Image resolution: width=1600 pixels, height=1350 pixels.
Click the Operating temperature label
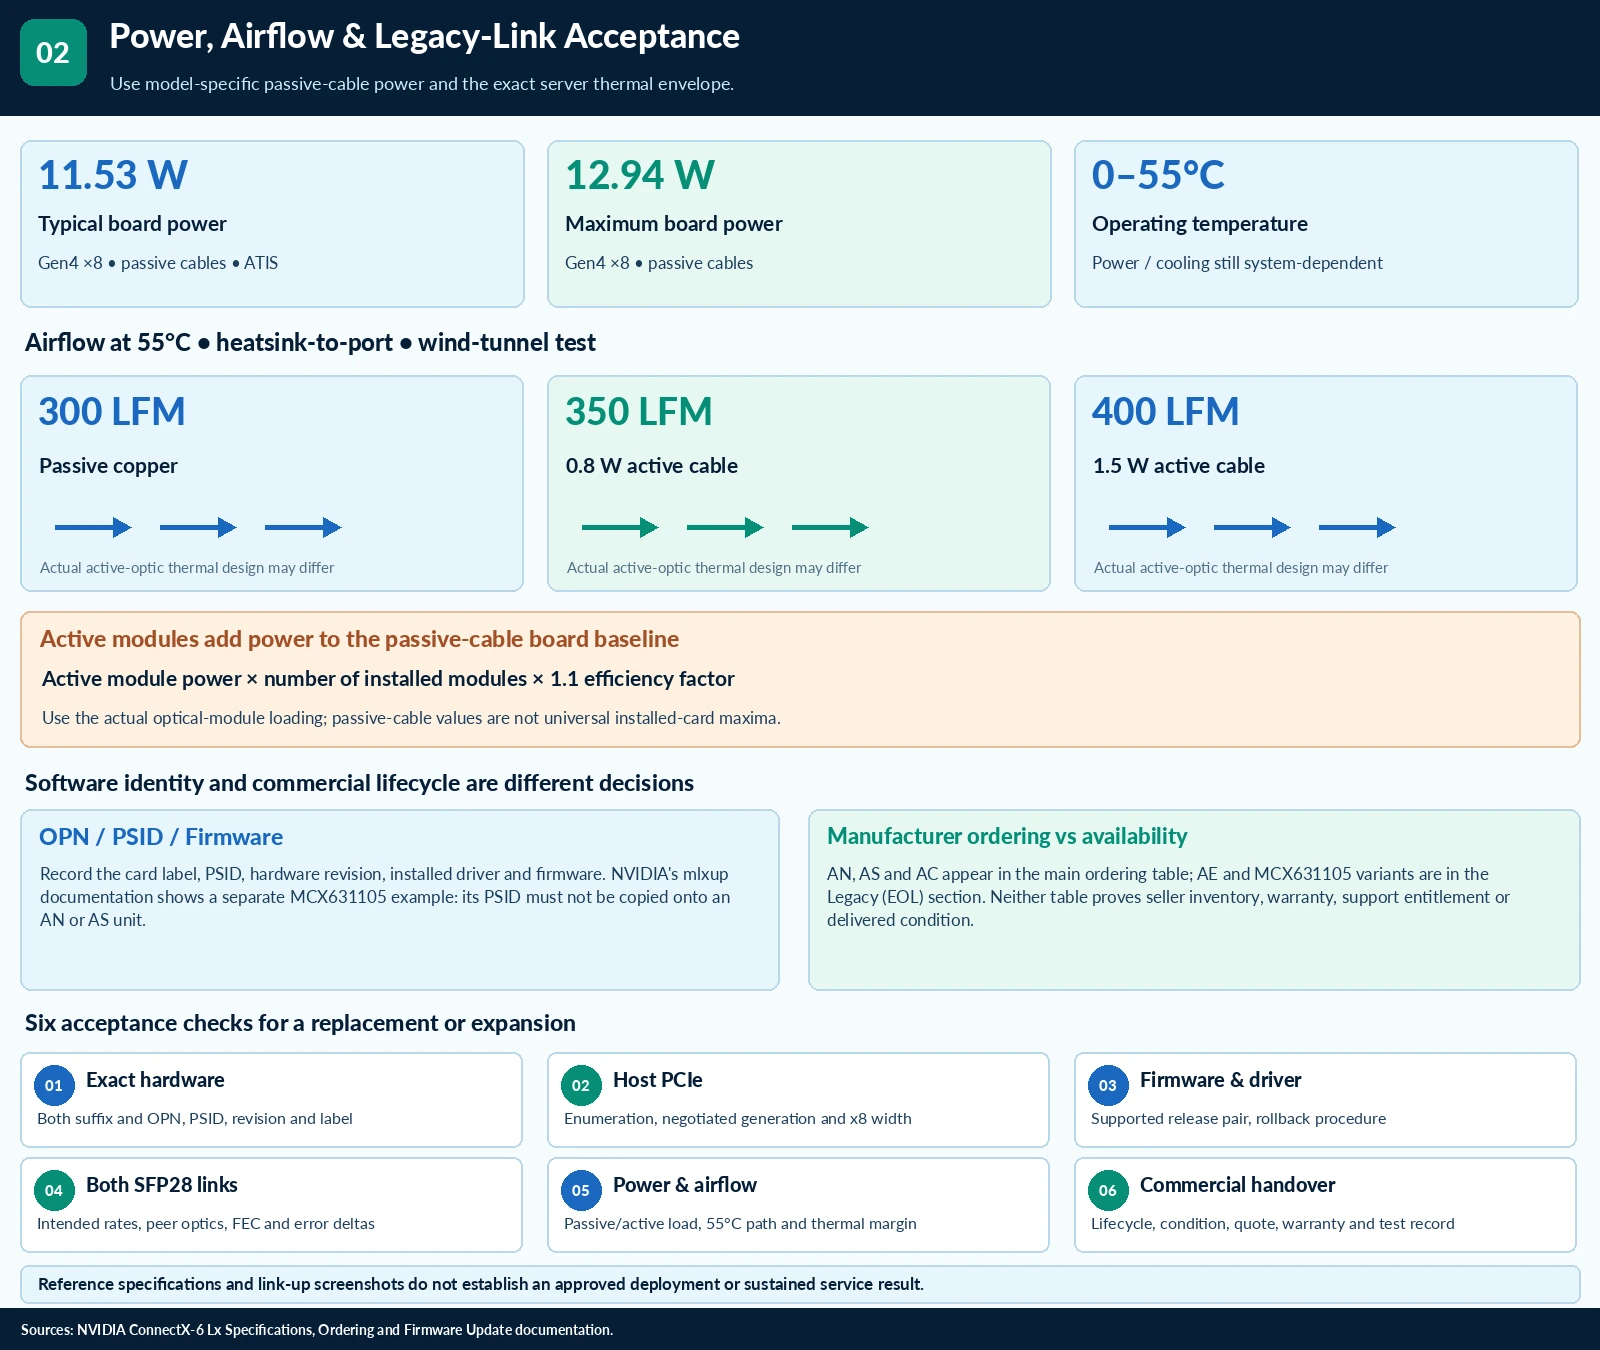1200,224
